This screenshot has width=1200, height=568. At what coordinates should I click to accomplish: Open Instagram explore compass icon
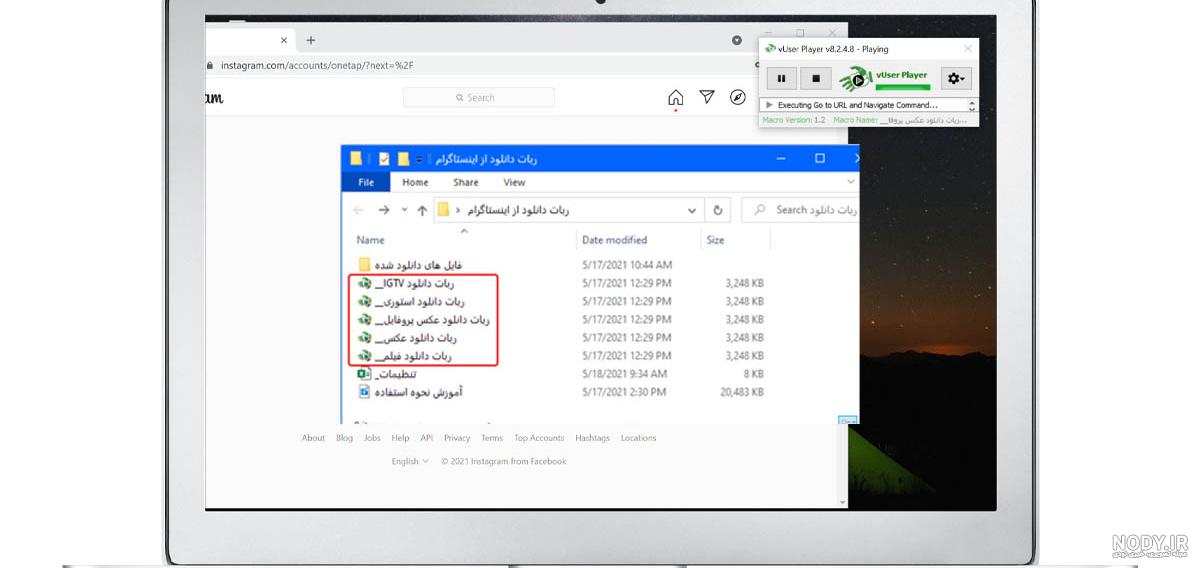[x=738, y=97]
